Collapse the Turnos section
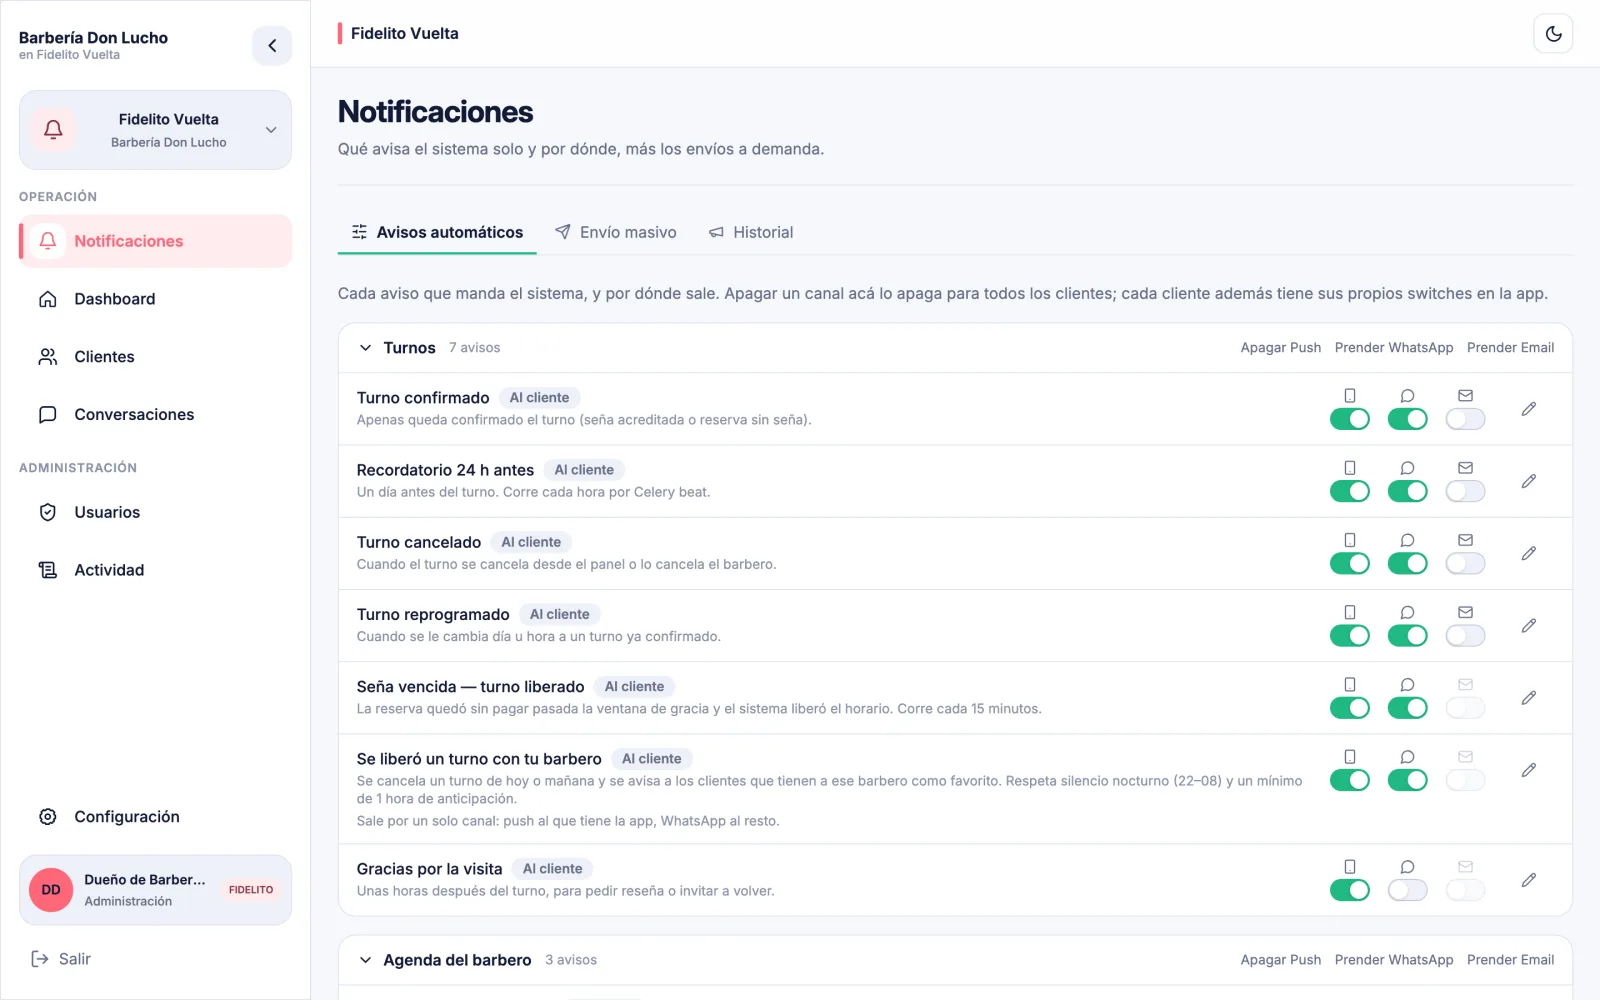1600x1000 pixels. pyautogui.click(x=365, y=348)
